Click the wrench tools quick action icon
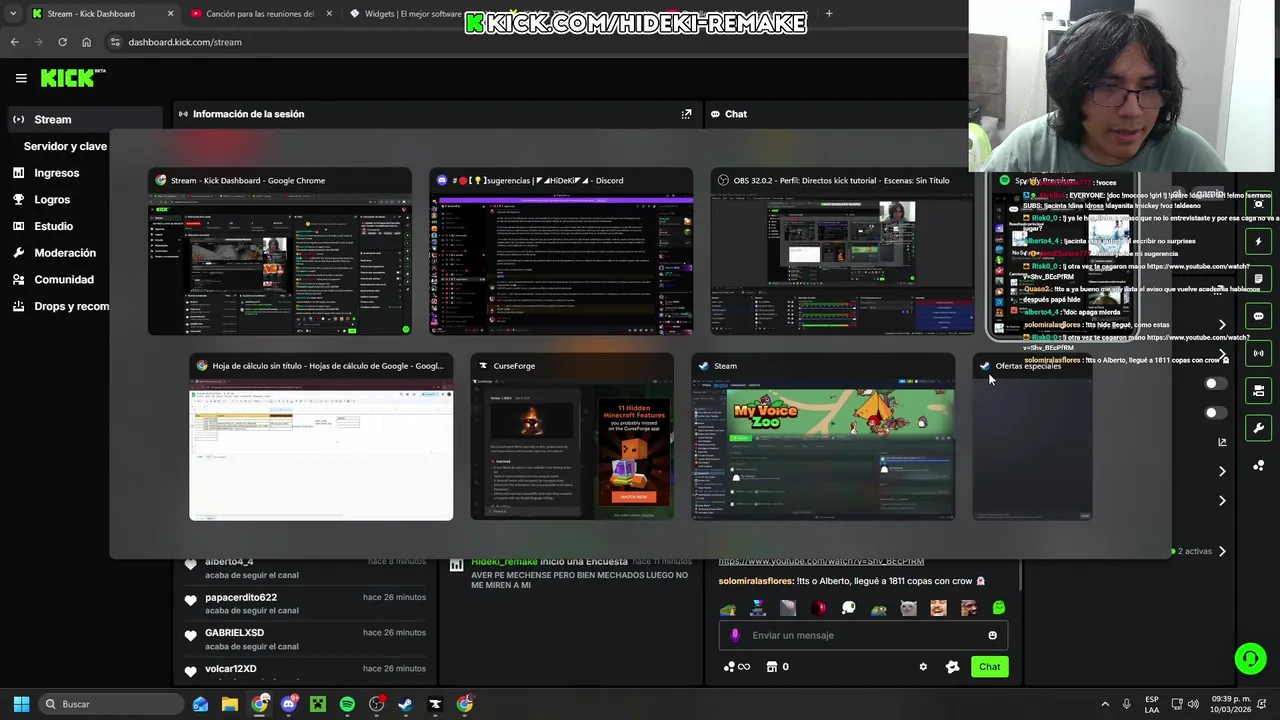 click(x=1258, y=428)
